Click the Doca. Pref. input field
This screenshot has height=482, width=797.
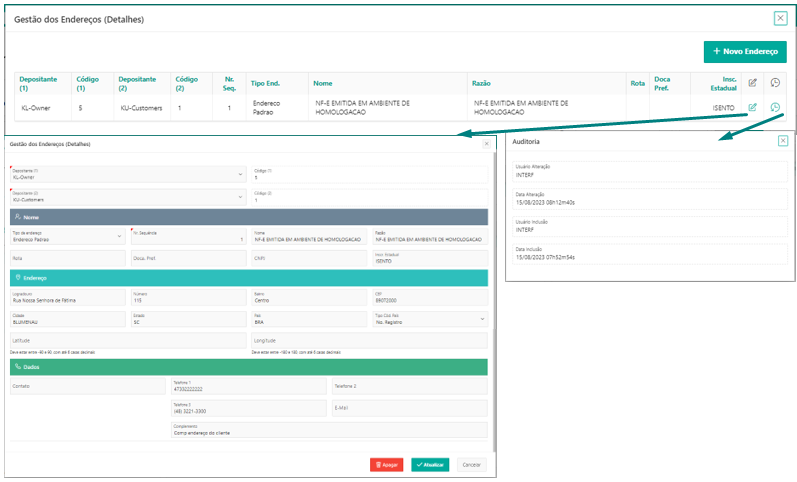(x=189, y=258)
